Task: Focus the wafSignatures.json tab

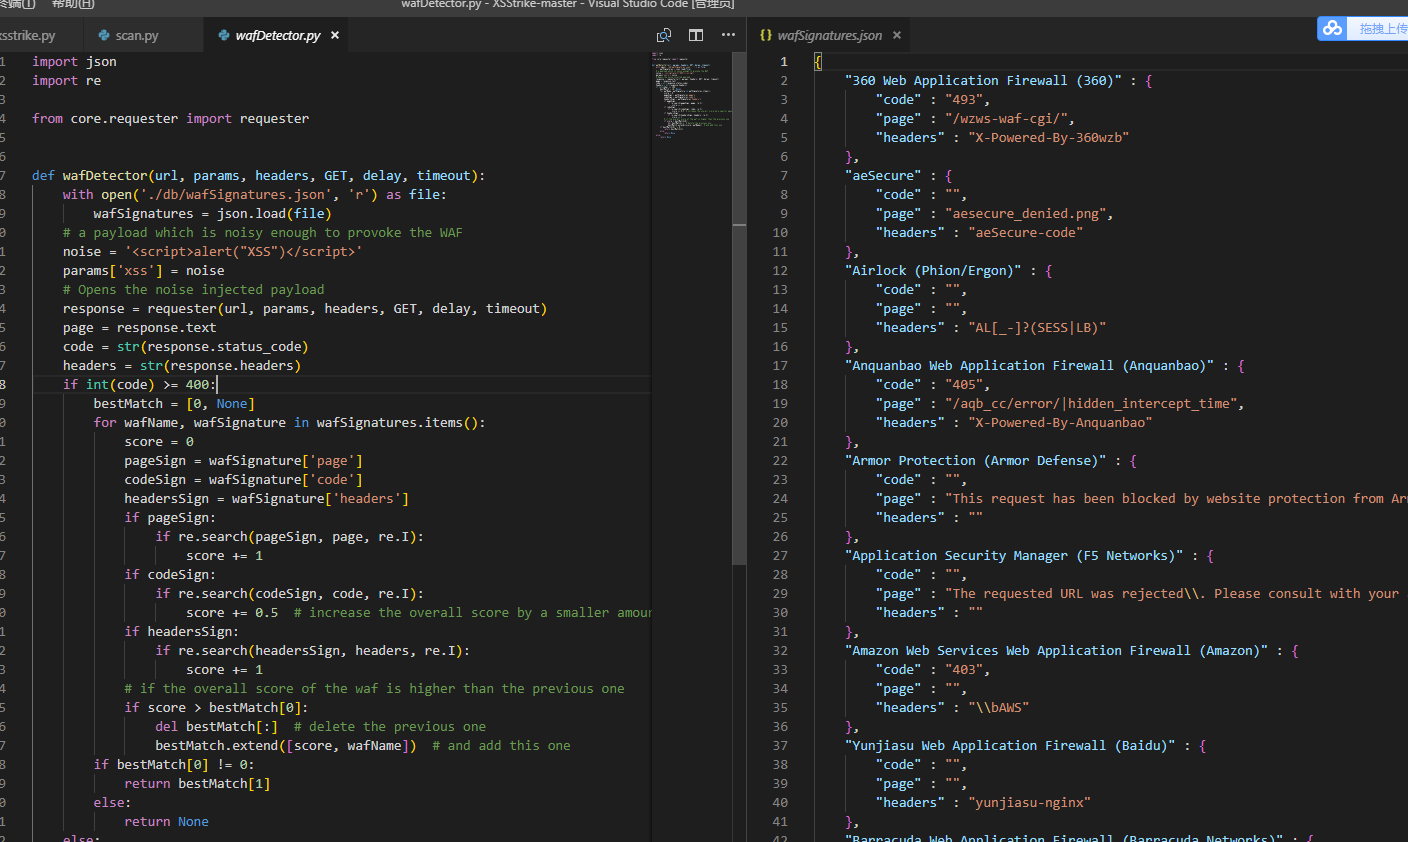Action: (829, 35)
